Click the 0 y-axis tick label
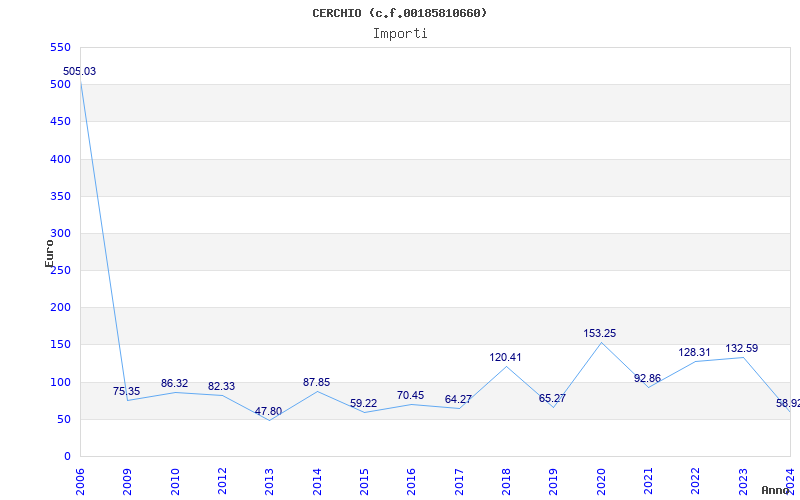 point(67,456)
